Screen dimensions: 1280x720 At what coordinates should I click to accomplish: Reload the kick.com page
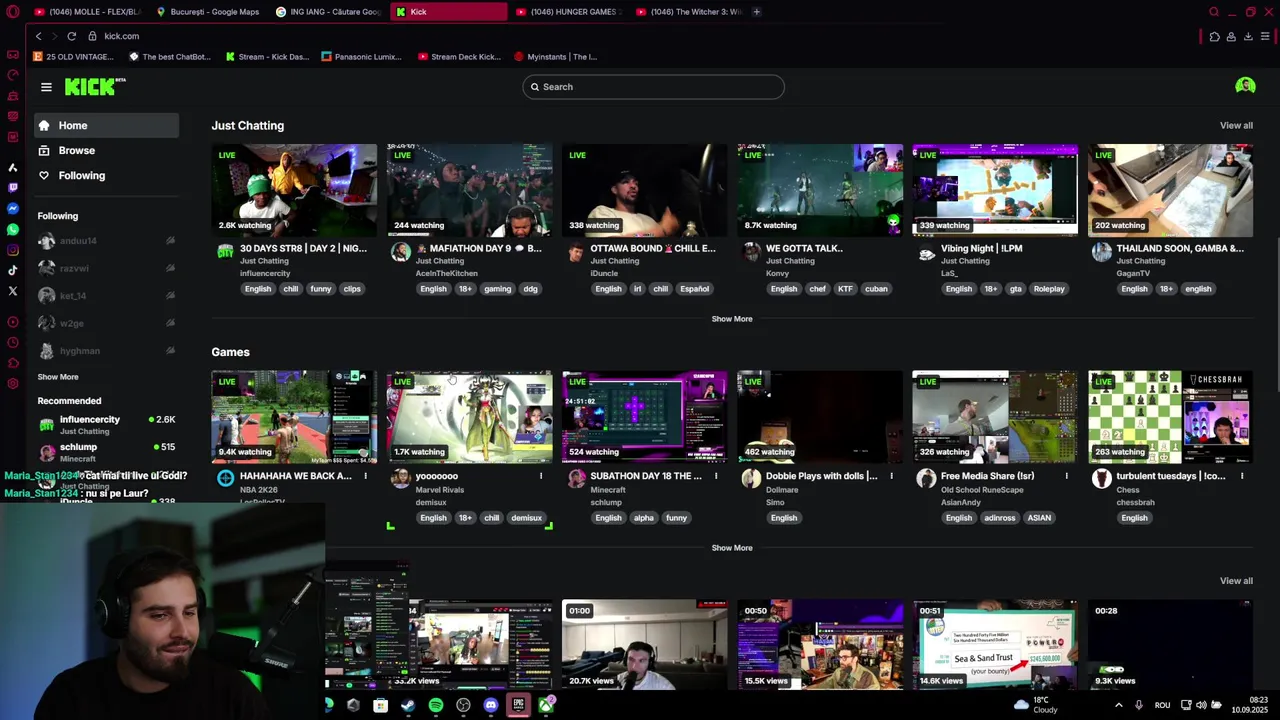[72, 36]
